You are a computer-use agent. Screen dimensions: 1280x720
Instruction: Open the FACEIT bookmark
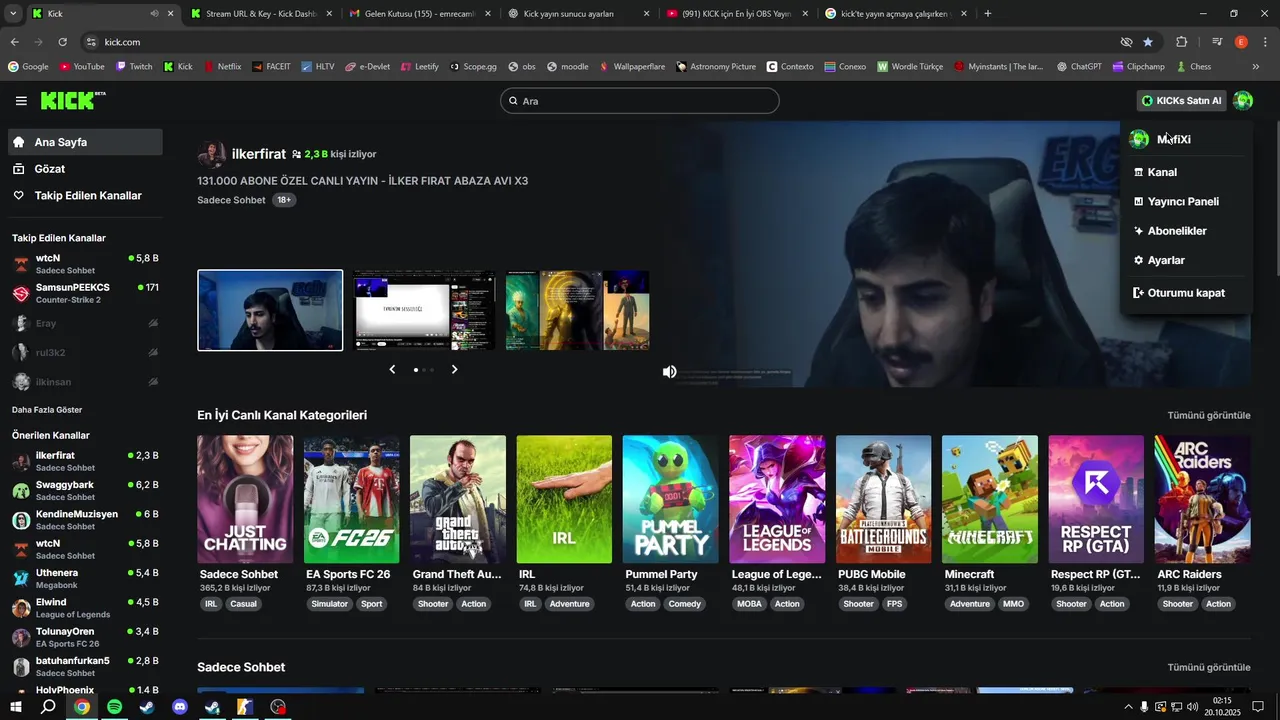271,67
